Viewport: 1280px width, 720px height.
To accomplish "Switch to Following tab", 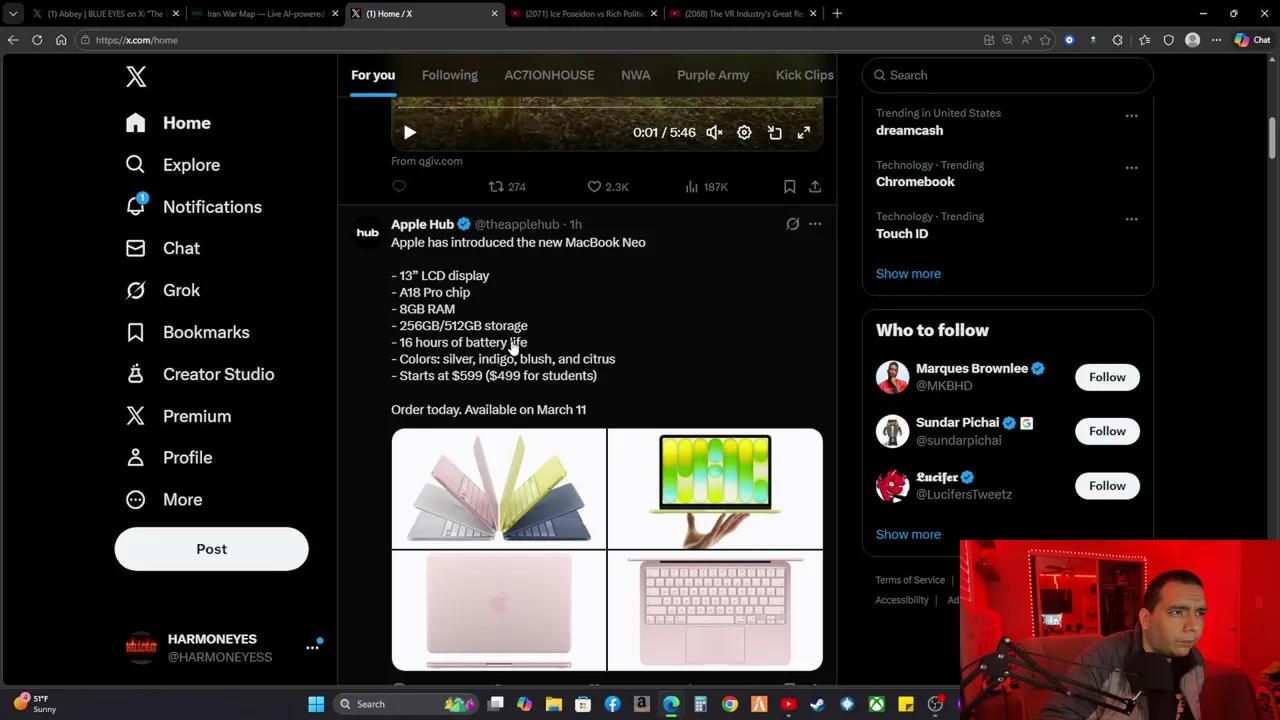I will pos(450,75).
